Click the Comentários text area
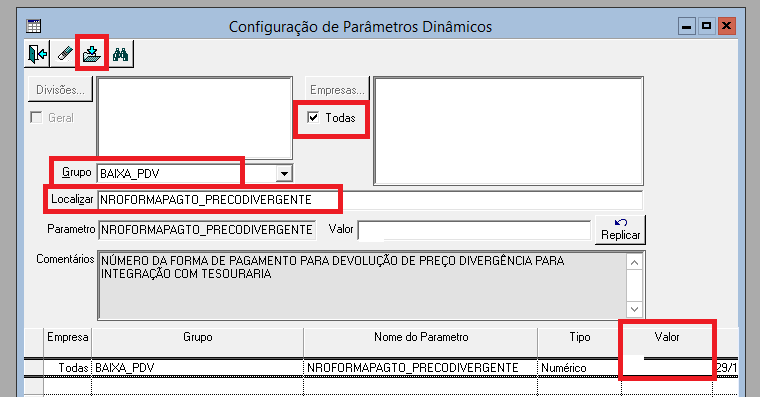 (362, 285)
